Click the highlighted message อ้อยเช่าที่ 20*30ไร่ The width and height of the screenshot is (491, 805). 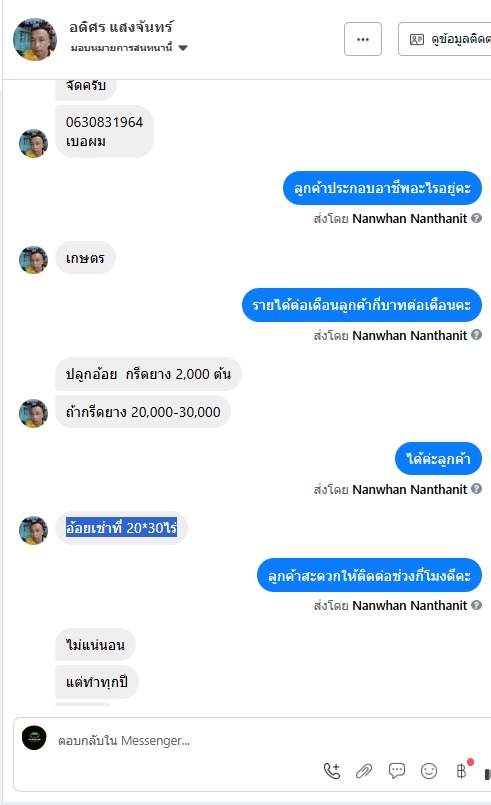tap(121, 528)
